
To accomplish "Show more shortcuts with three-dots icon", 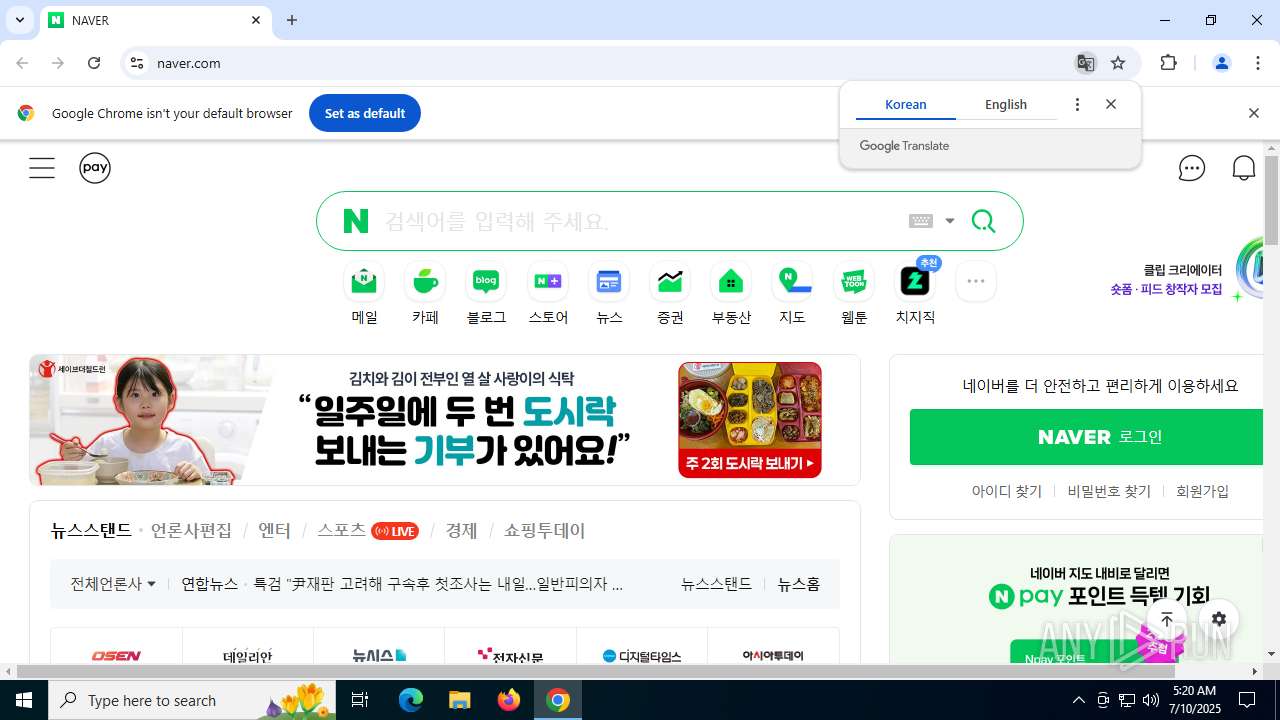I will pyautogui.click(x=976, y=281).
